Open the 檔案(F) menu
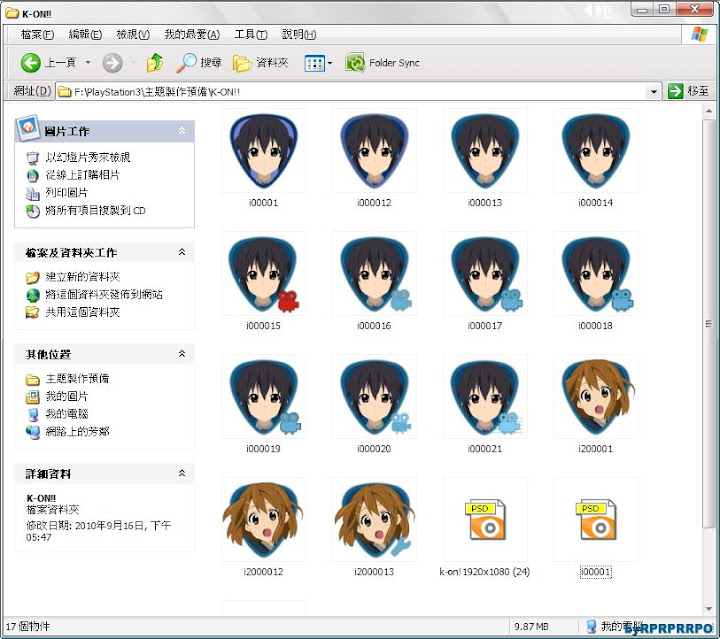 [37, 34]
